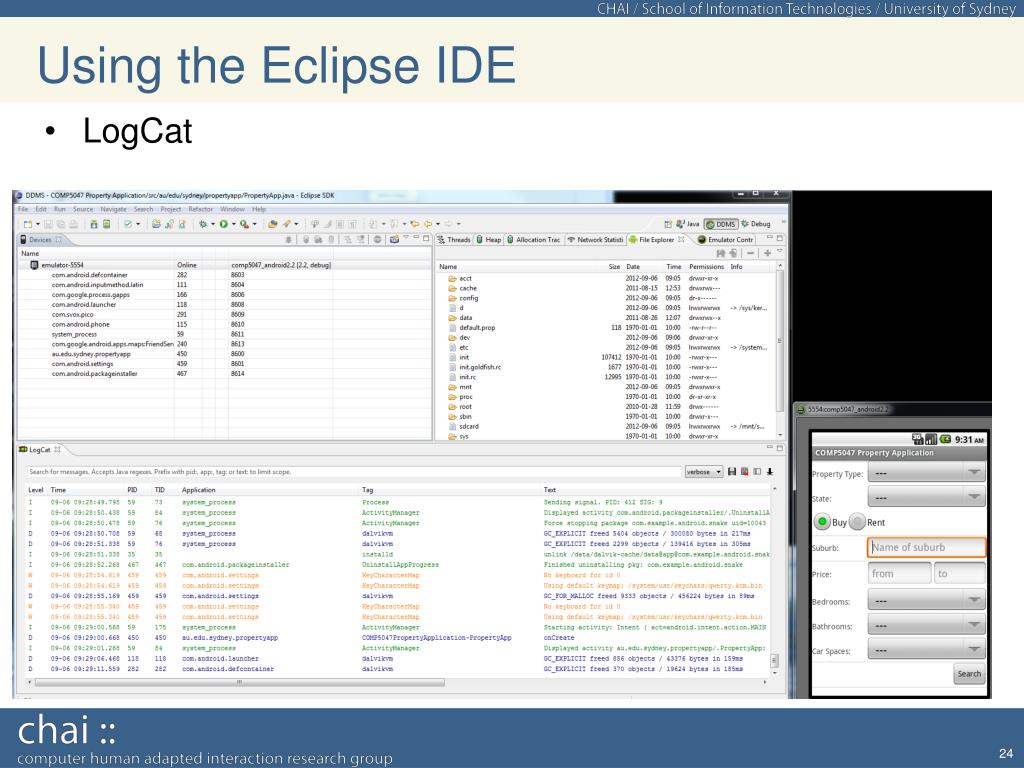The image size is (1024, 768).
Task: Click the Name of suburb input field
Action: click(x=926, y=547)
